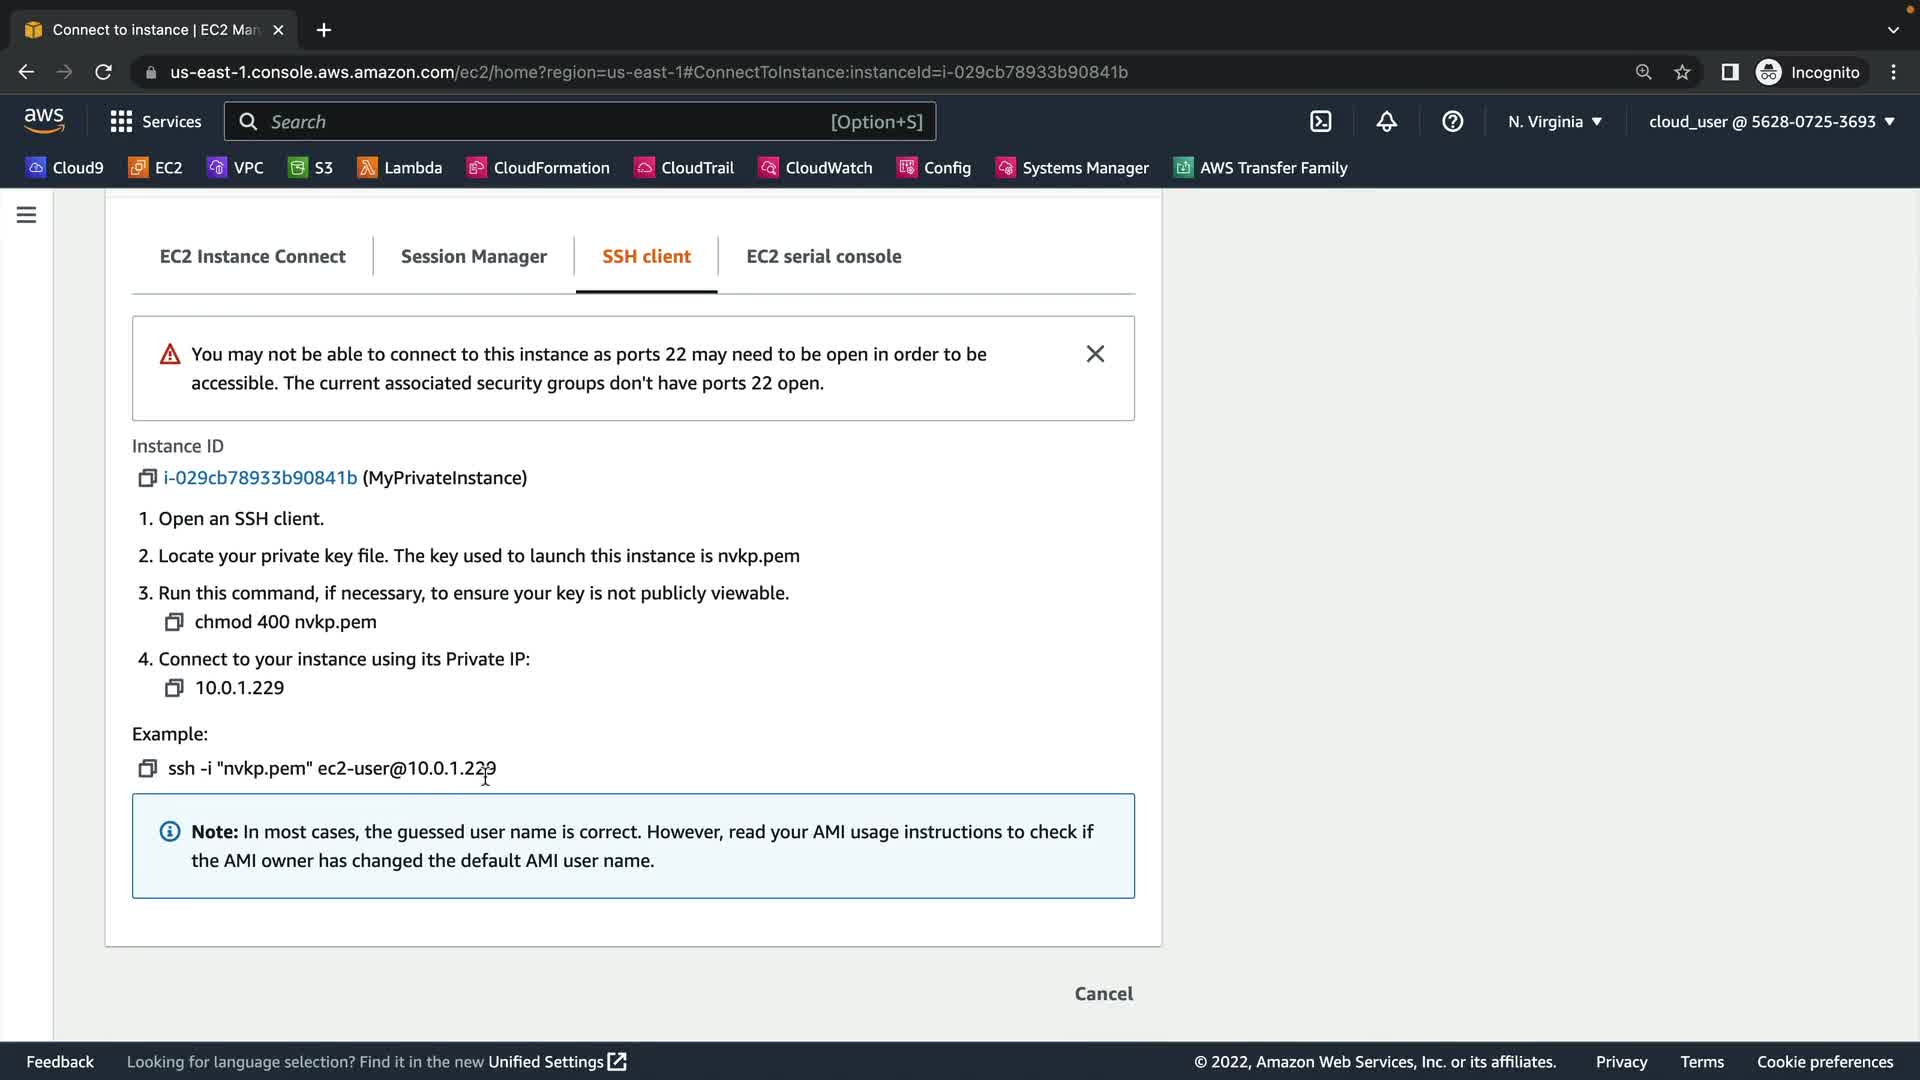The image size is (1920, 1080).
Task: Copy the private IP 10.0.1.229
Action: (174, 688)
